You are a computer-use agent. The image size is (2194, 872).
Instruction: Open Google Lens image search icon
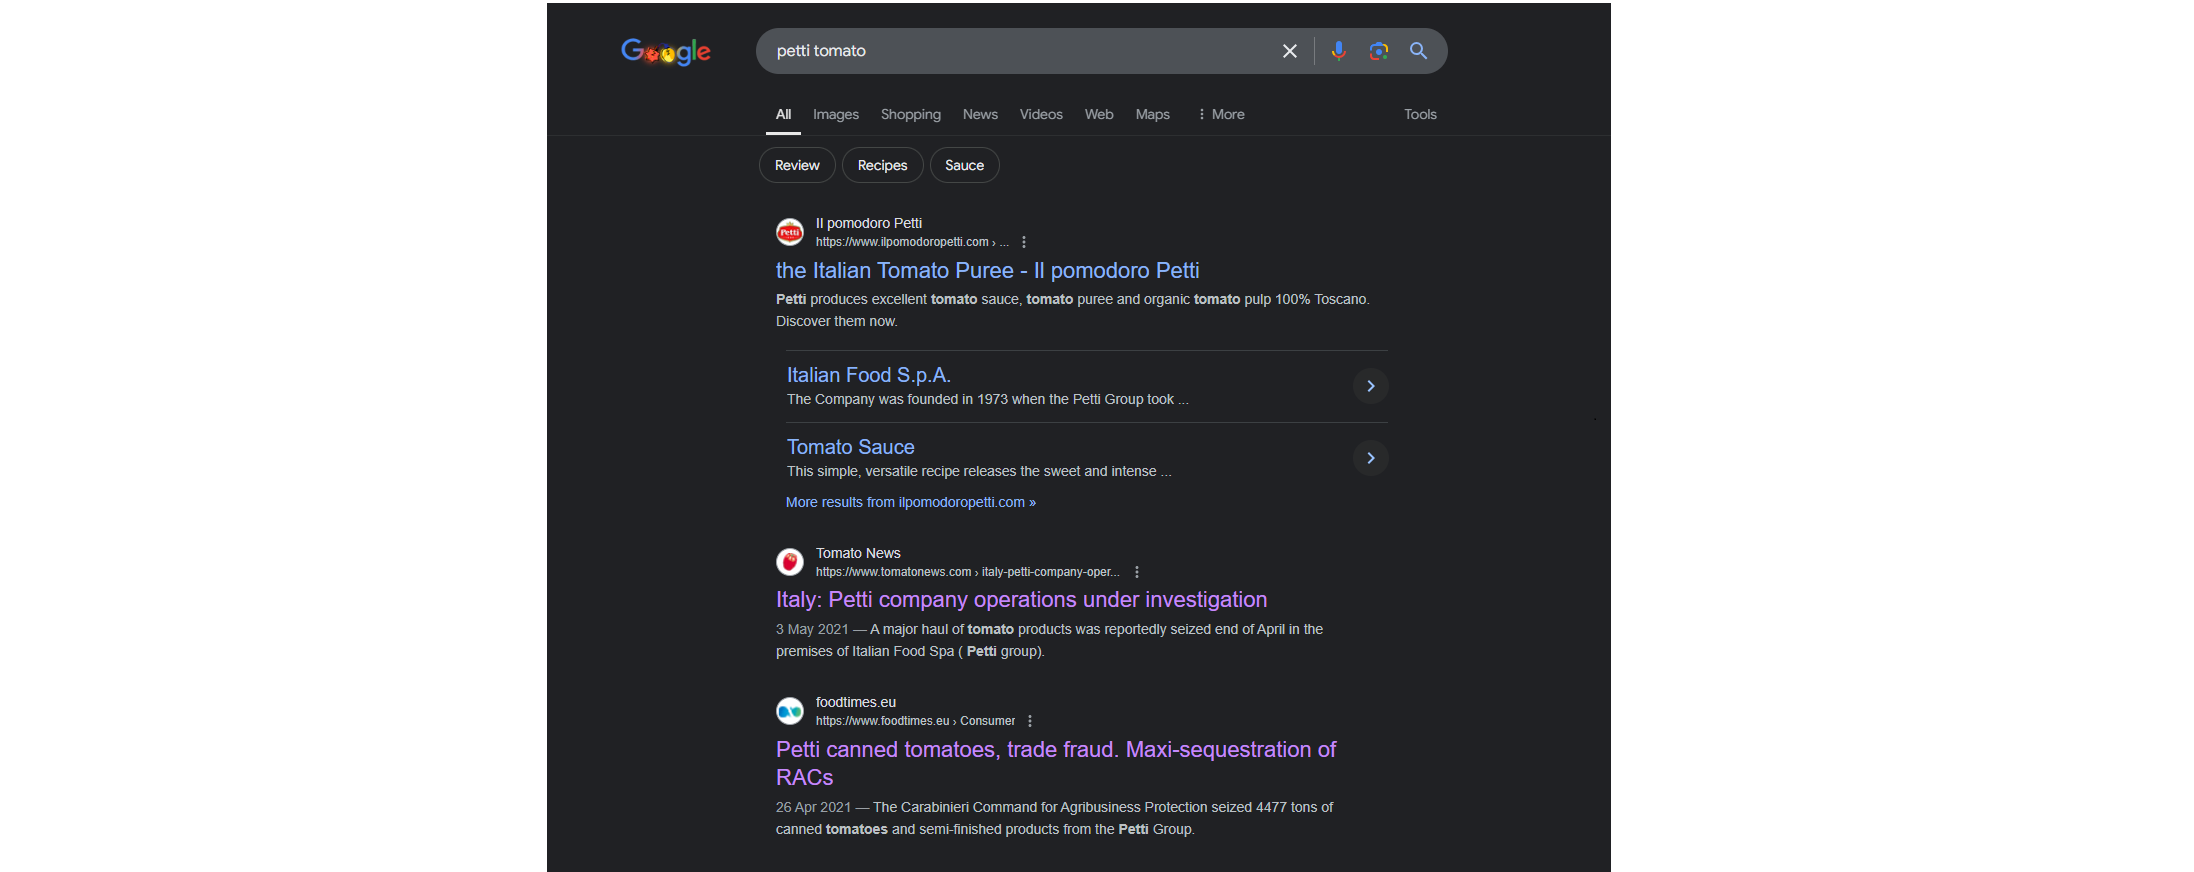coord(1379,51)
